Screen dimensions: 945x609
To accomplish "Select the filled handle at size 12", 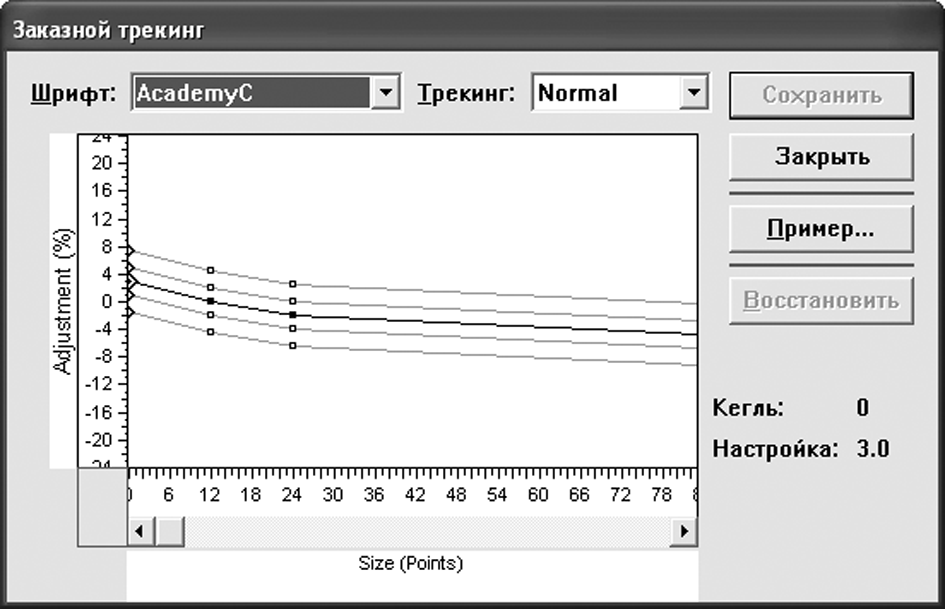I will [210, 301].
